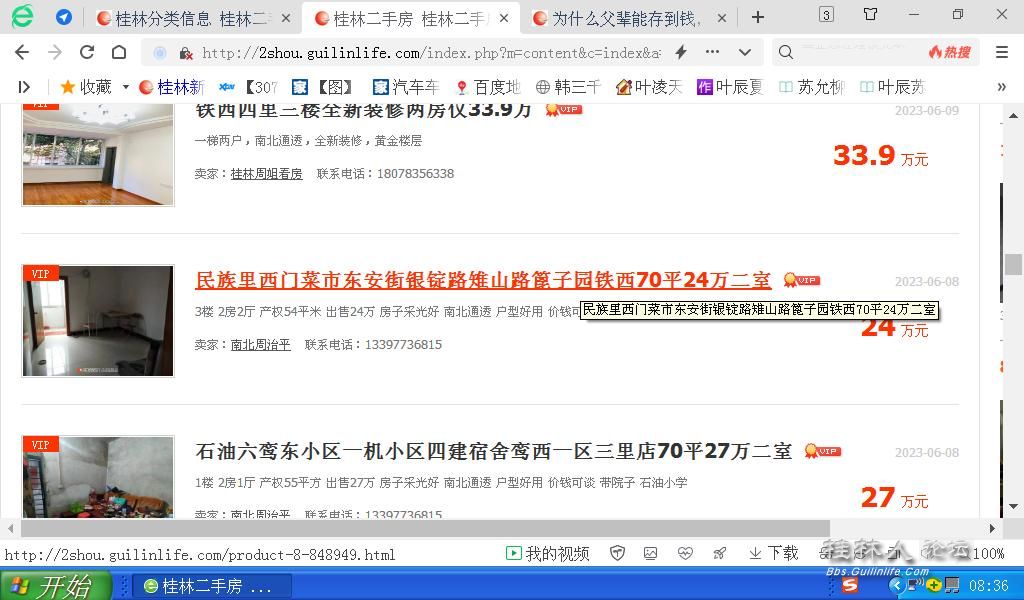Open the 100% zoom level control
The height and width of the screenshot is (600, 1024).
click(x=989, y=554)
